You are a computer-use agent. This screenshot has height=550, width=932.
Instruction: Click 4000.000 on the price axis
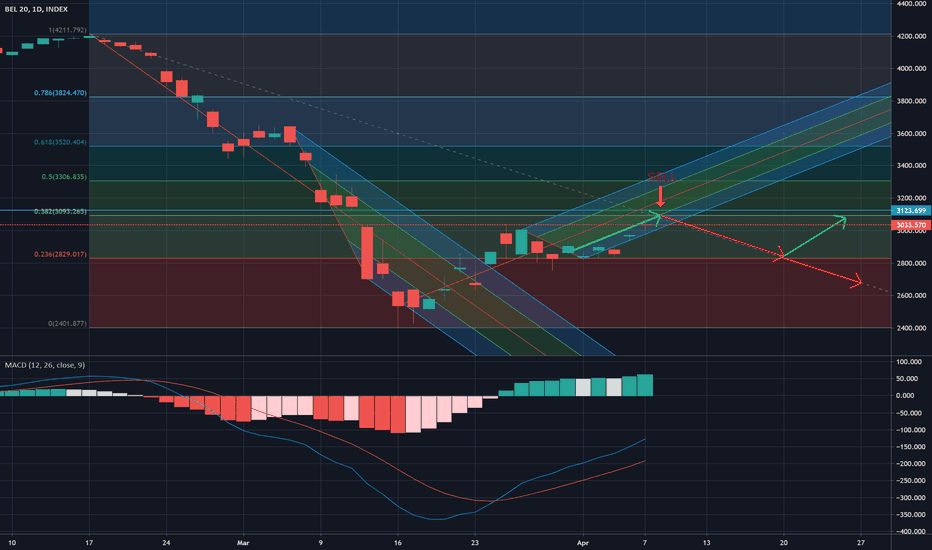(x=912, y=68)
